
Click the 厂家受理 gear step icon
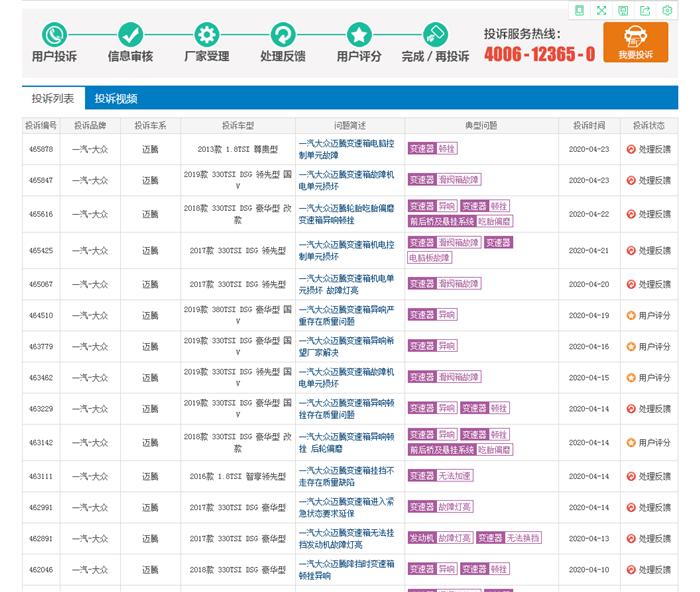207,34
